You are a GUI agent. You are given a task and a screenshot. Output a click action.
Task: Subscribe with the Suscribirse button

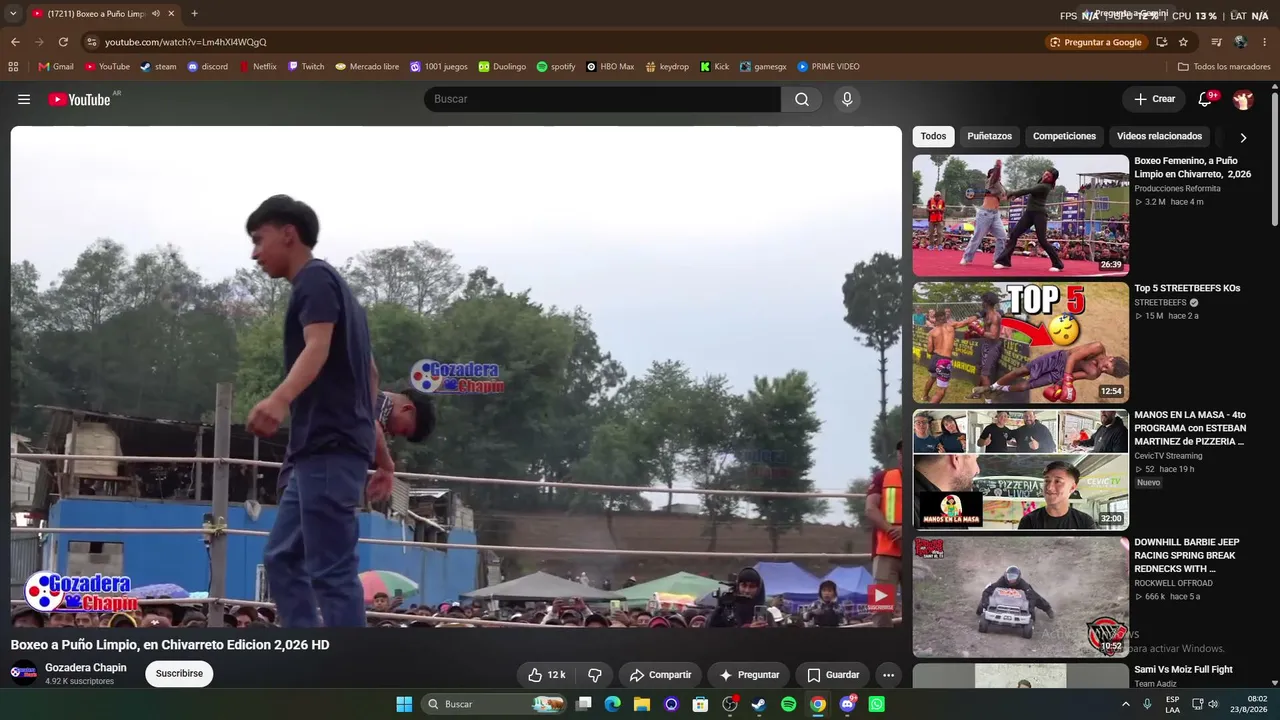click(x=179, y=674)
